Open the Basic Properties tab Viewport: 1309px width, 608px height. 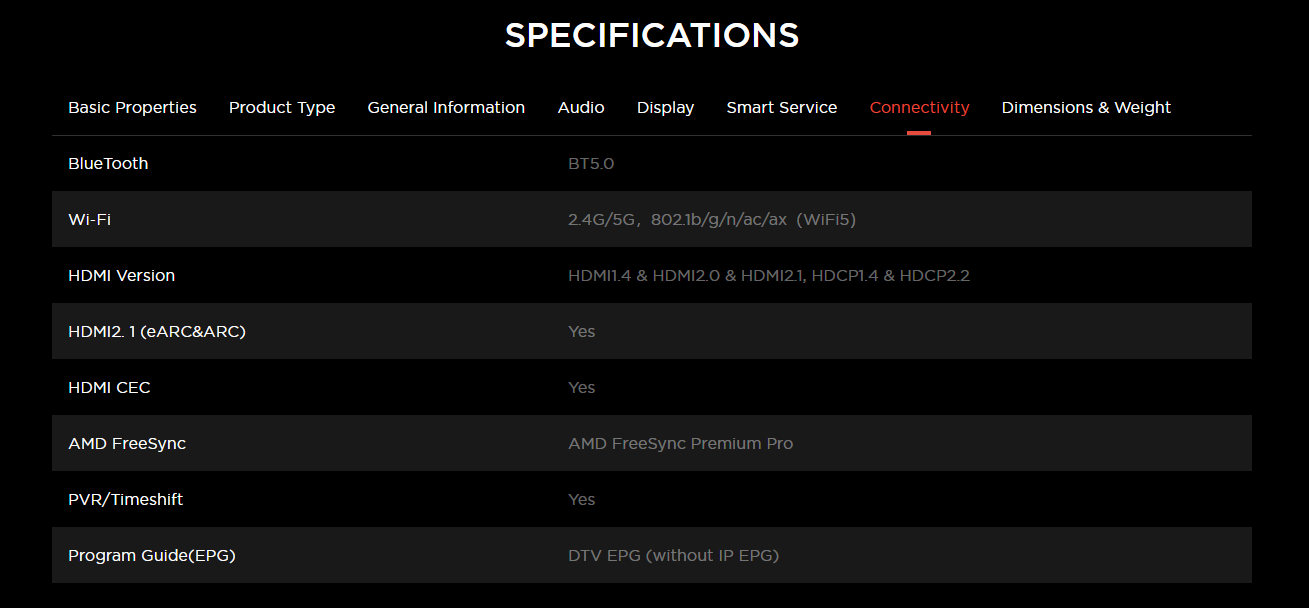[132, 107]
